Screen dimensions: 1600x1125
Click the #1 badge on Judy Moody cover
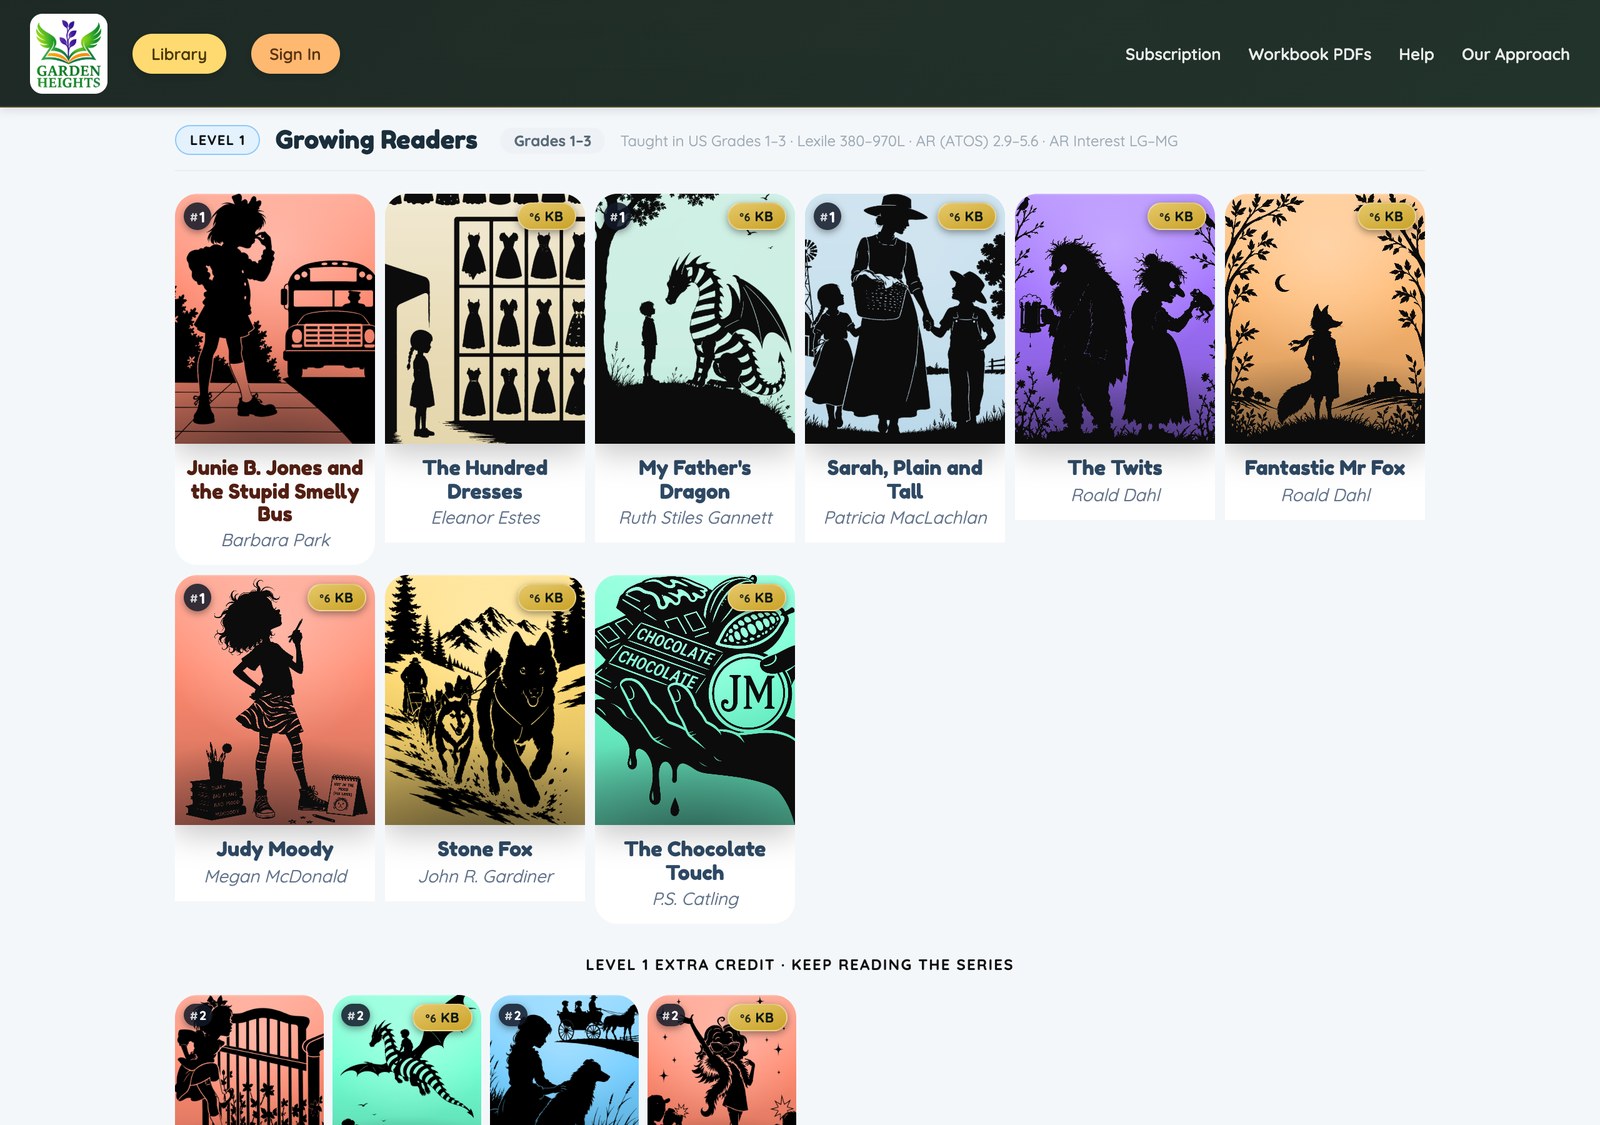[x=198, y=598]
